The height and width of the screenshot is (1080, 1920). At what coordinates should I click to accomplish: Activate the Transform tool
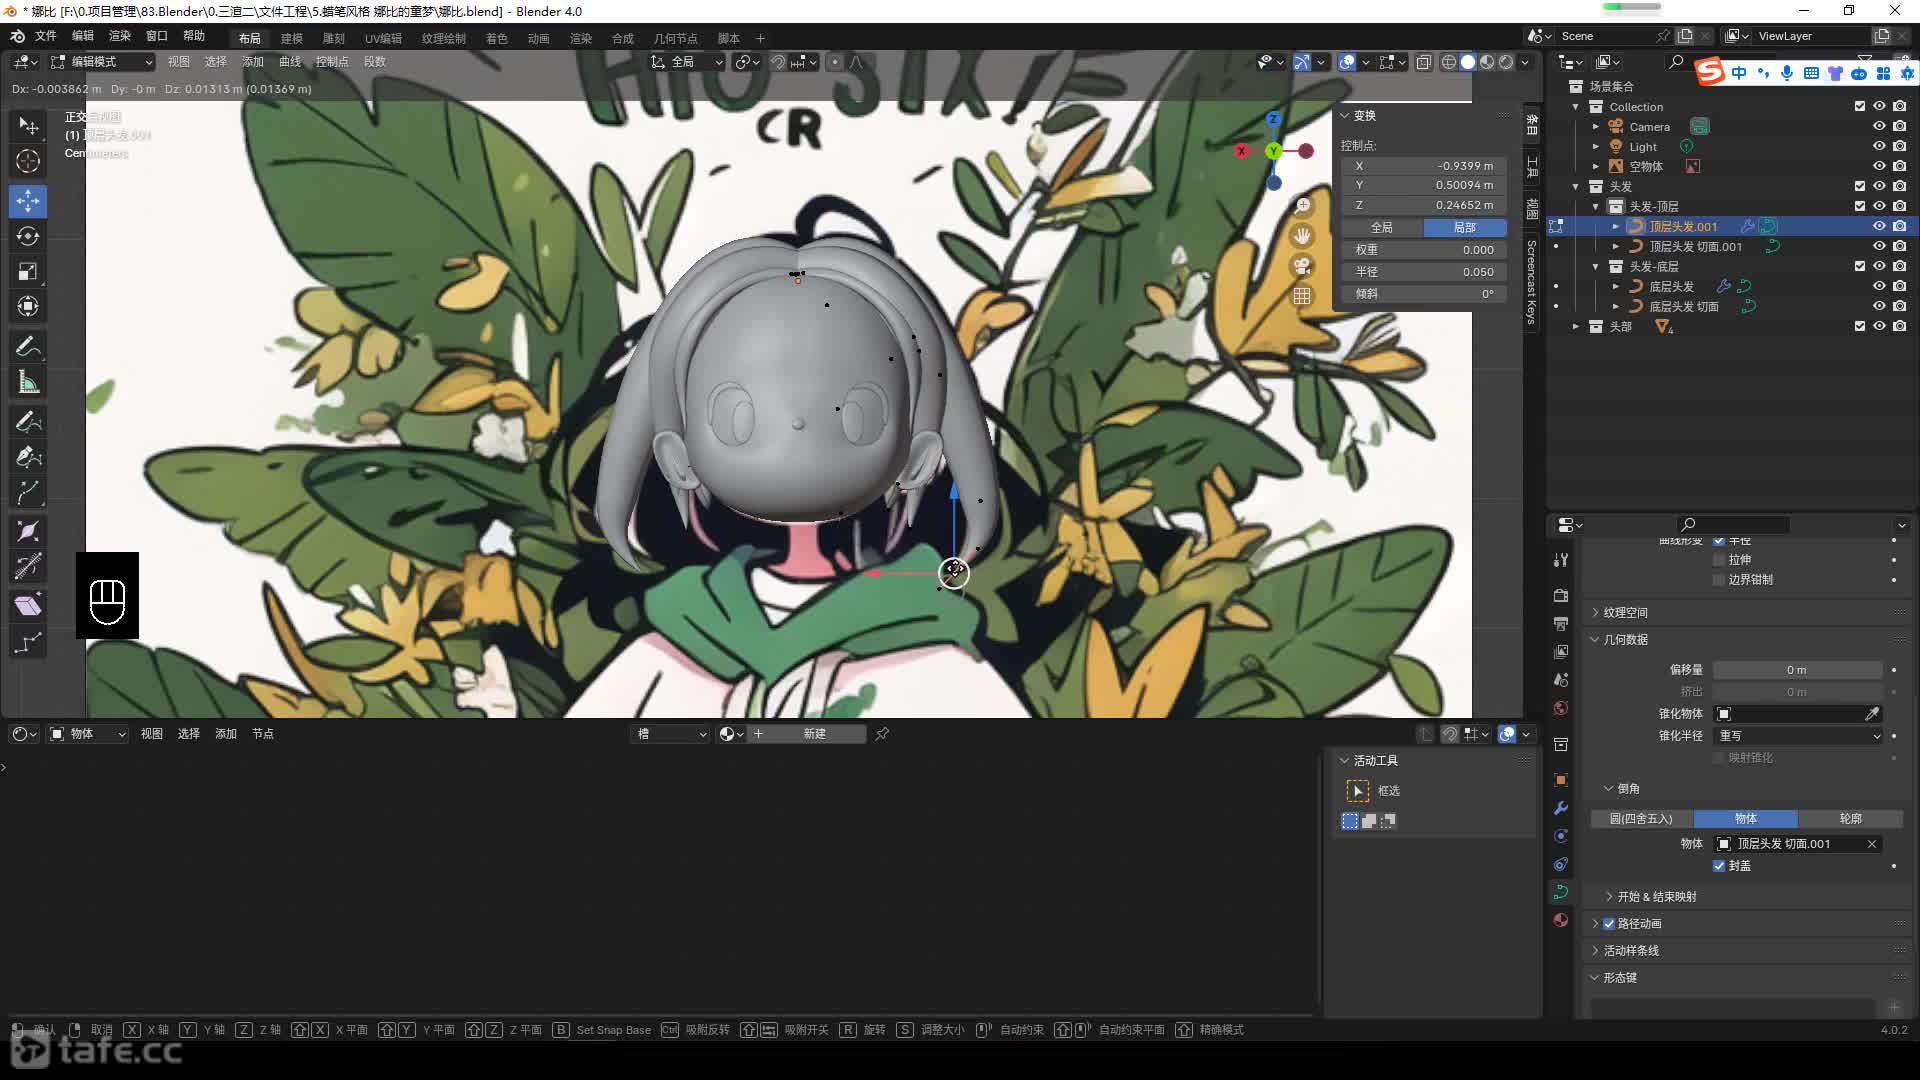[x=28, y=306]
